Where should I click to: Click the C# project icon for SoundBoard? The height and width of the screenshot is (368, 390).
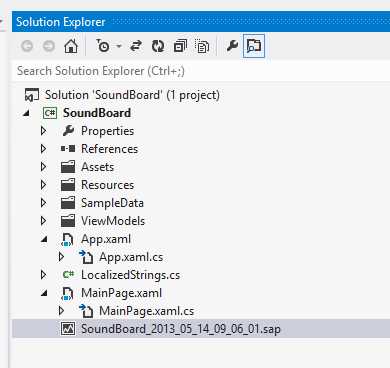(50, 113)
